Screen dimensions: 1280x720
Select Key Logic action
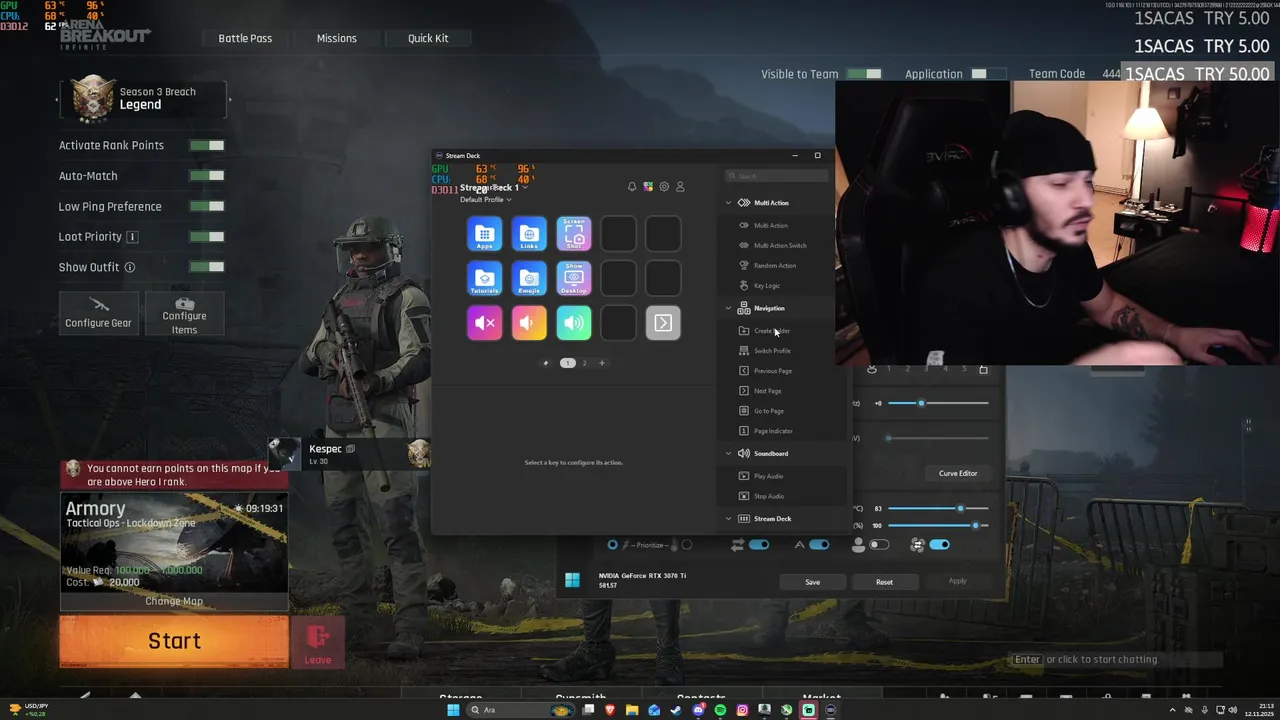767,286
